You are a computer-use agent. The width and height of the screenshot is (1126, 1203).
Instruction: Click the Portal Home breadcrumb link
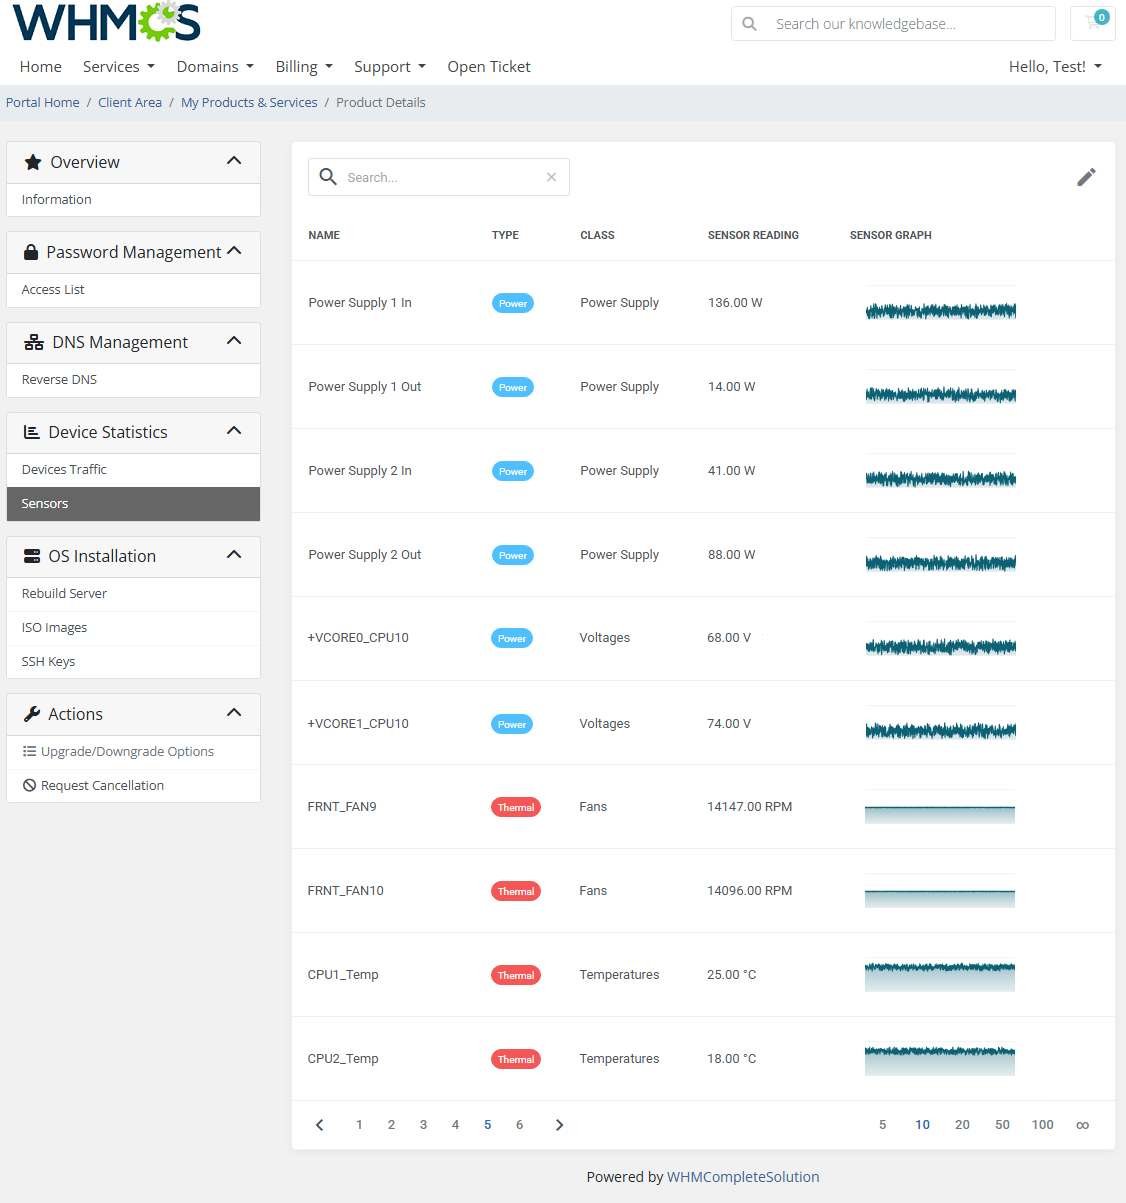pos(43,103)
